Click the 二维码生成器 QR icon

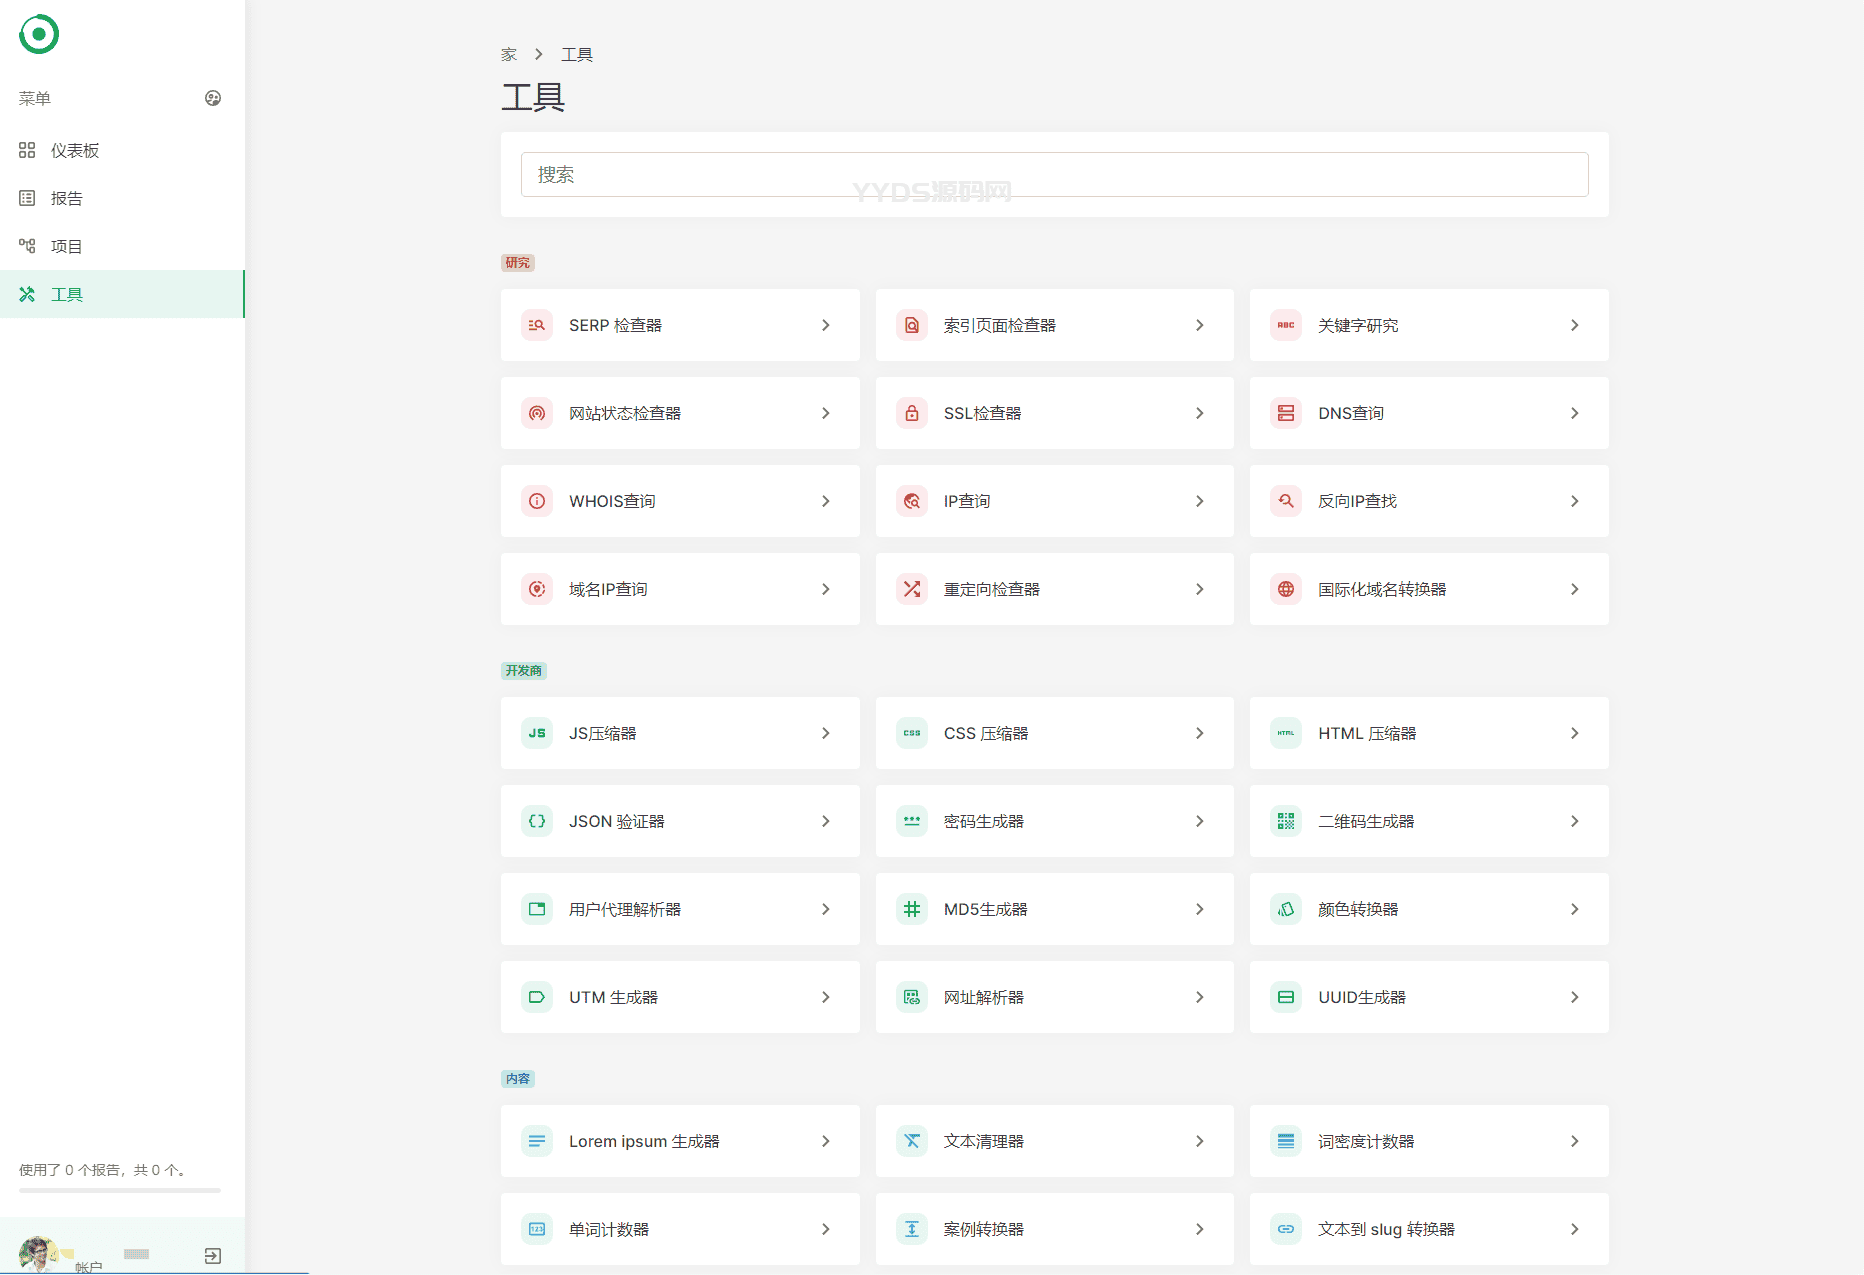1286,821
